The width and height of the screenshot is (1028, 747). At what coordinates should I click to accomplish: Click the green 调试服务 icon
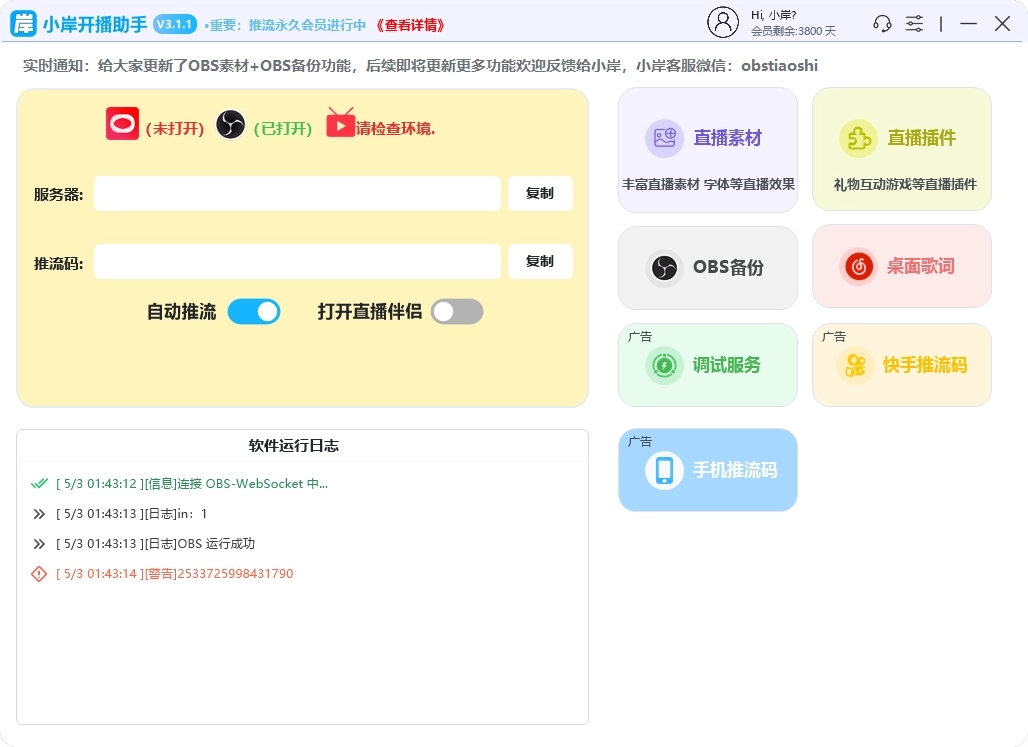[x=664, y=365]
